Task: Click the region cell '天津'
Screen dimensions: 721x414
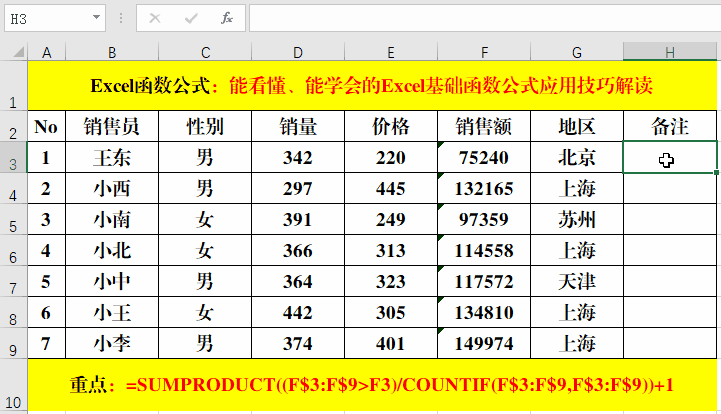Action: [577, 281]
